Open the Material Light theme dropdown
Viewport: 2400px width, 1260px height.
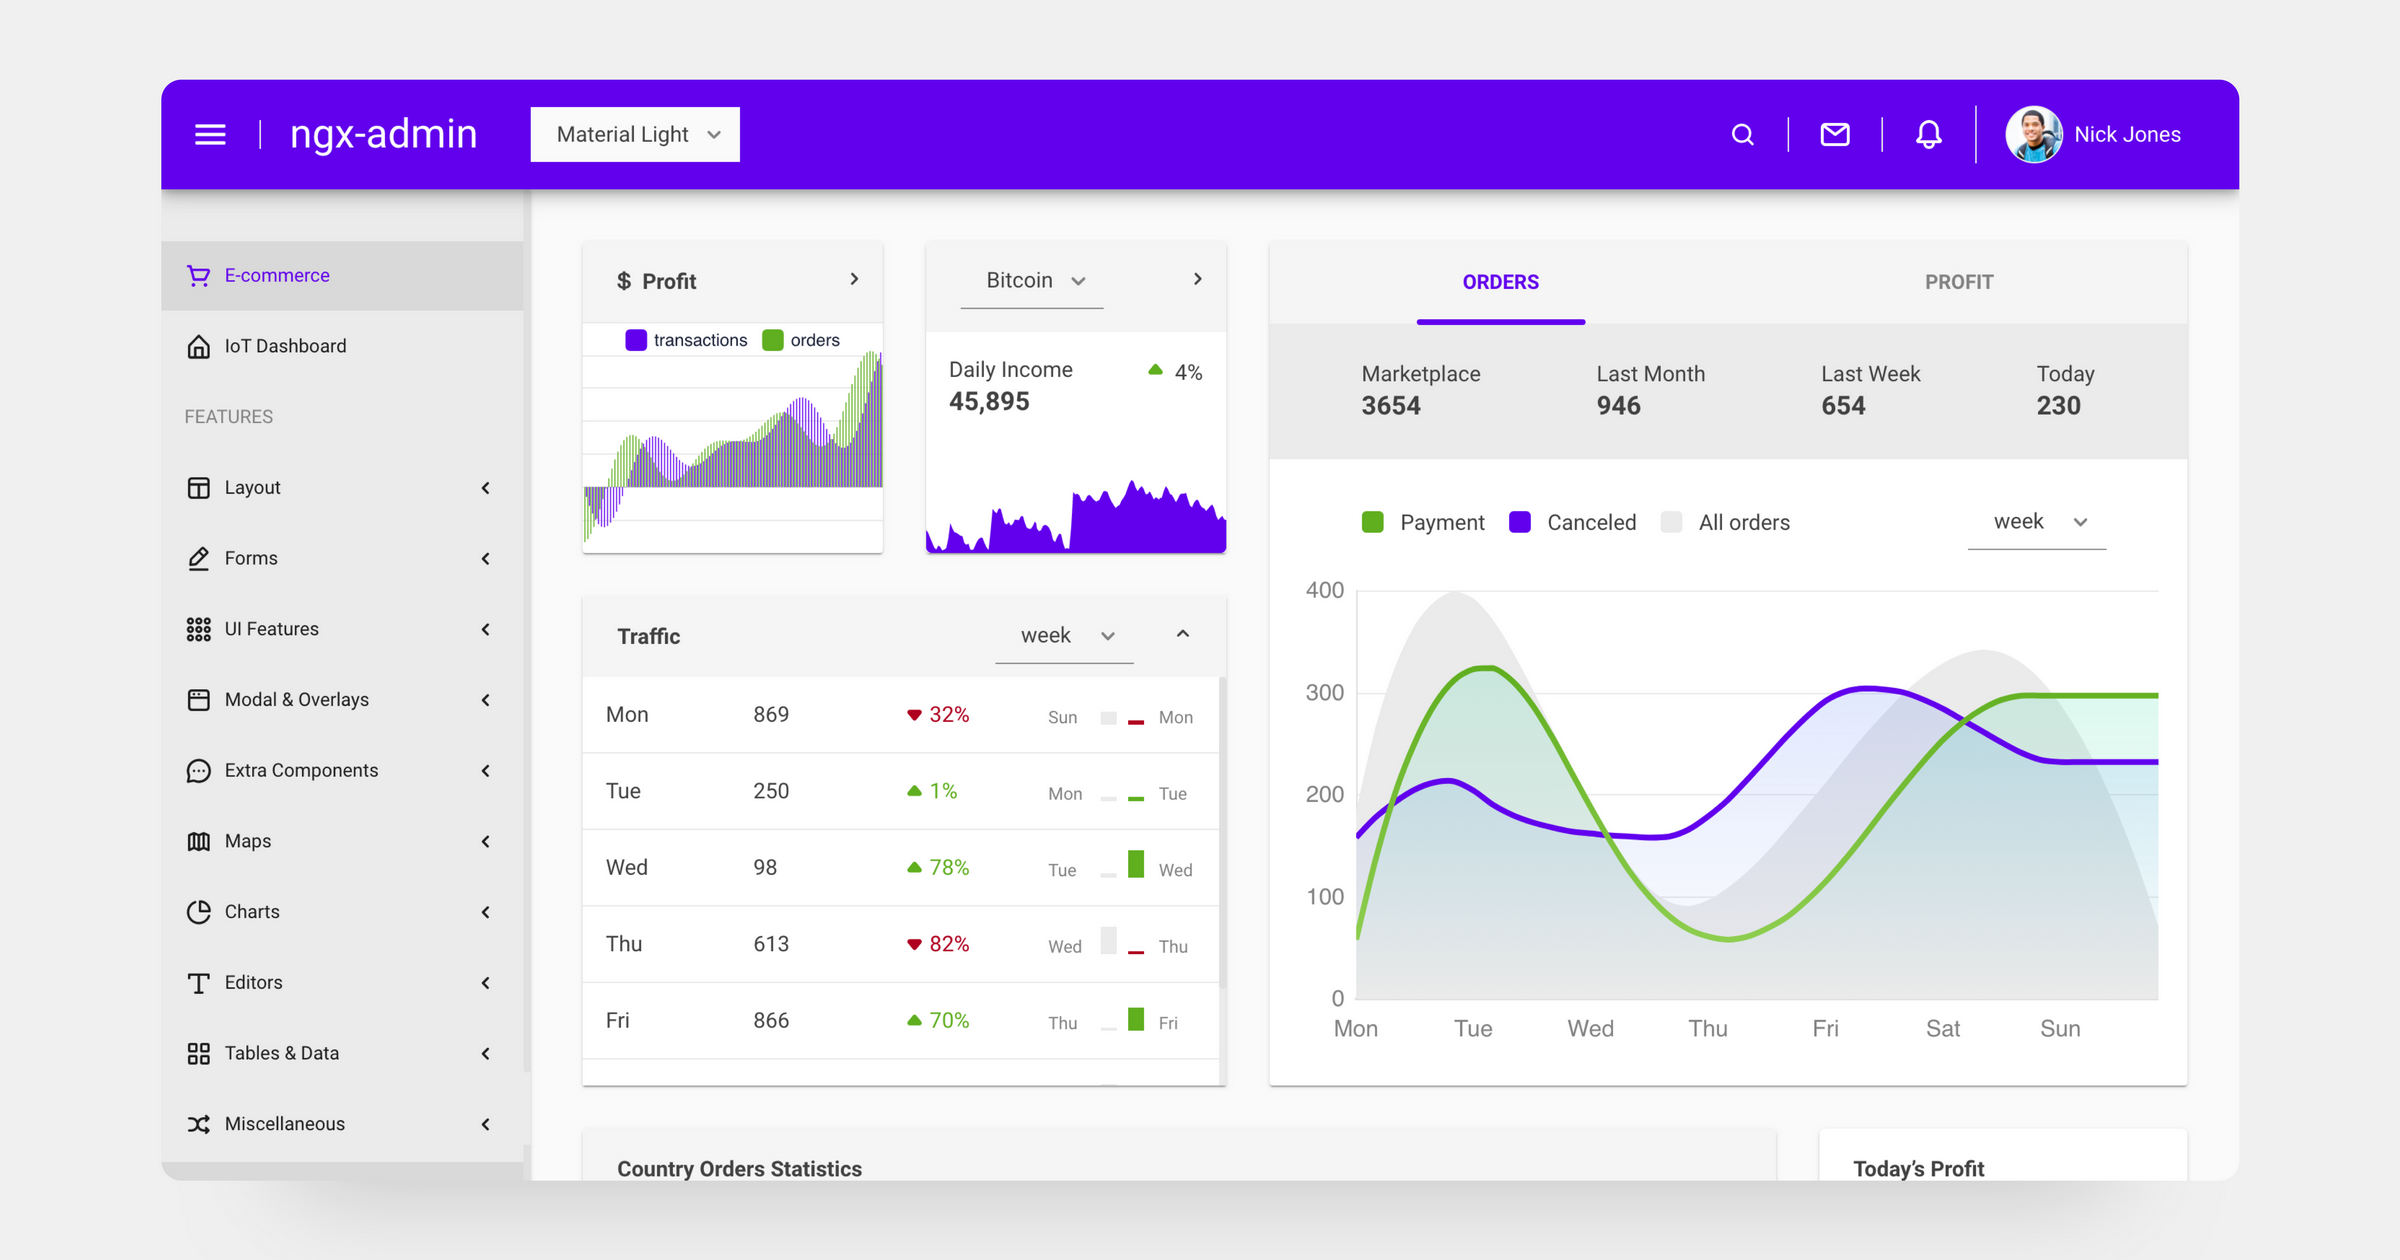[x=635, y=134]
